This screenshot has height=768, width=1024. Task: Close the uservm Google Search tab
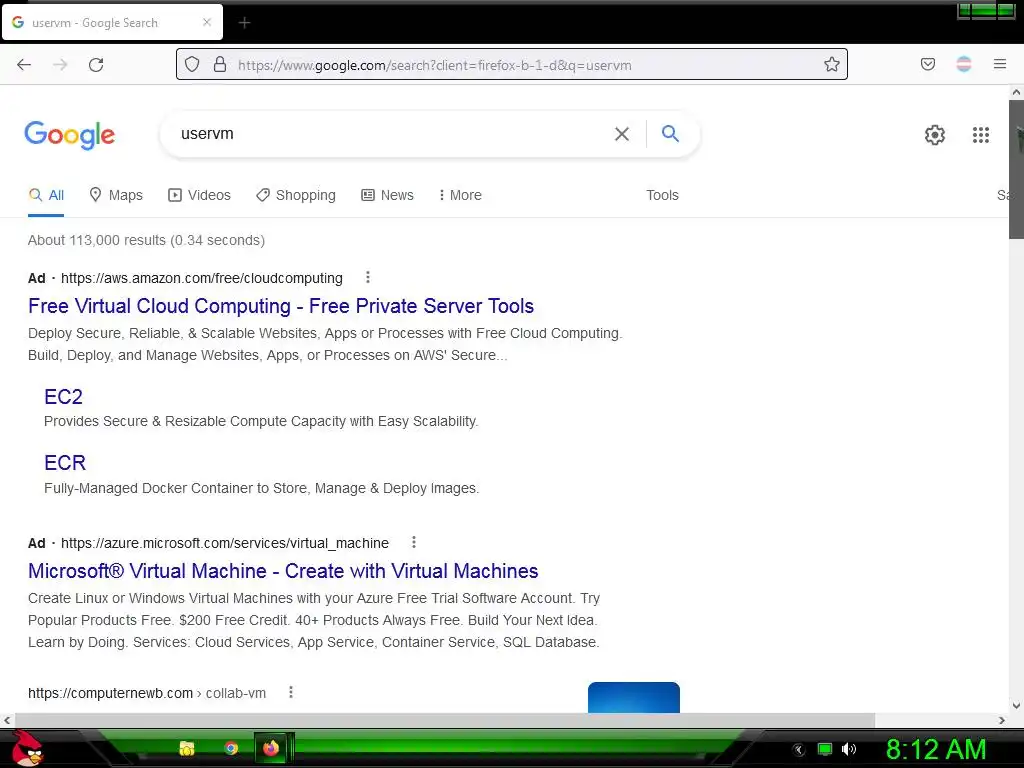[207, 22]
